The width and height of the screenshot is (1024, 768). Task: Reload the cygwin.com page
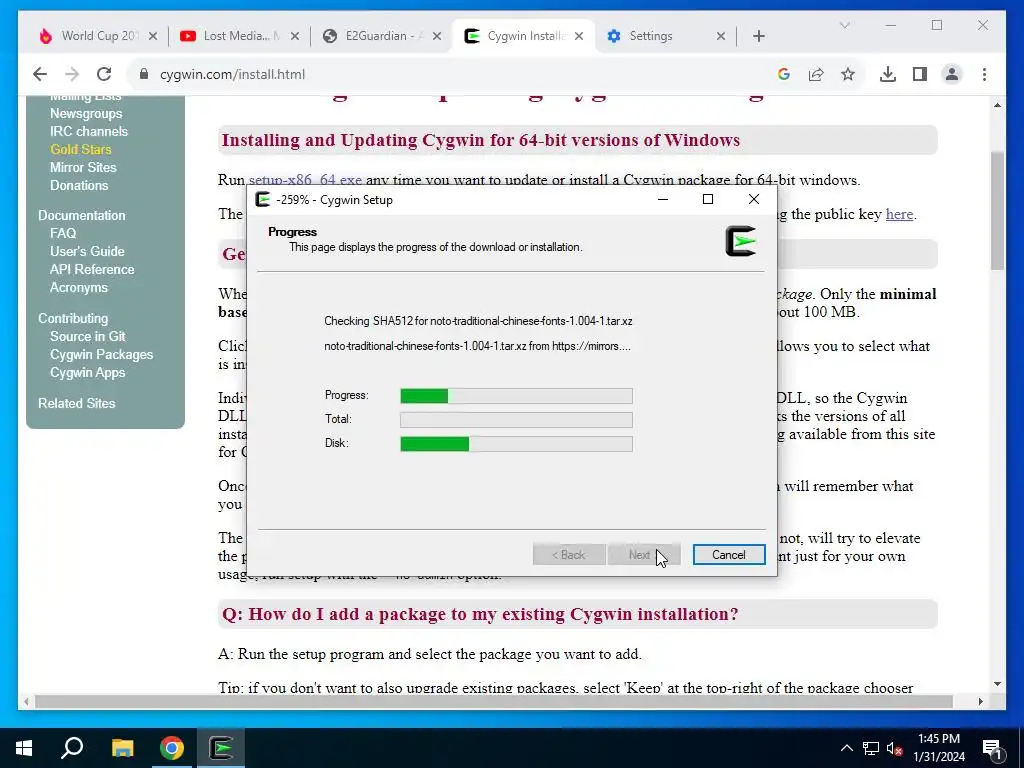pos(104,74)
